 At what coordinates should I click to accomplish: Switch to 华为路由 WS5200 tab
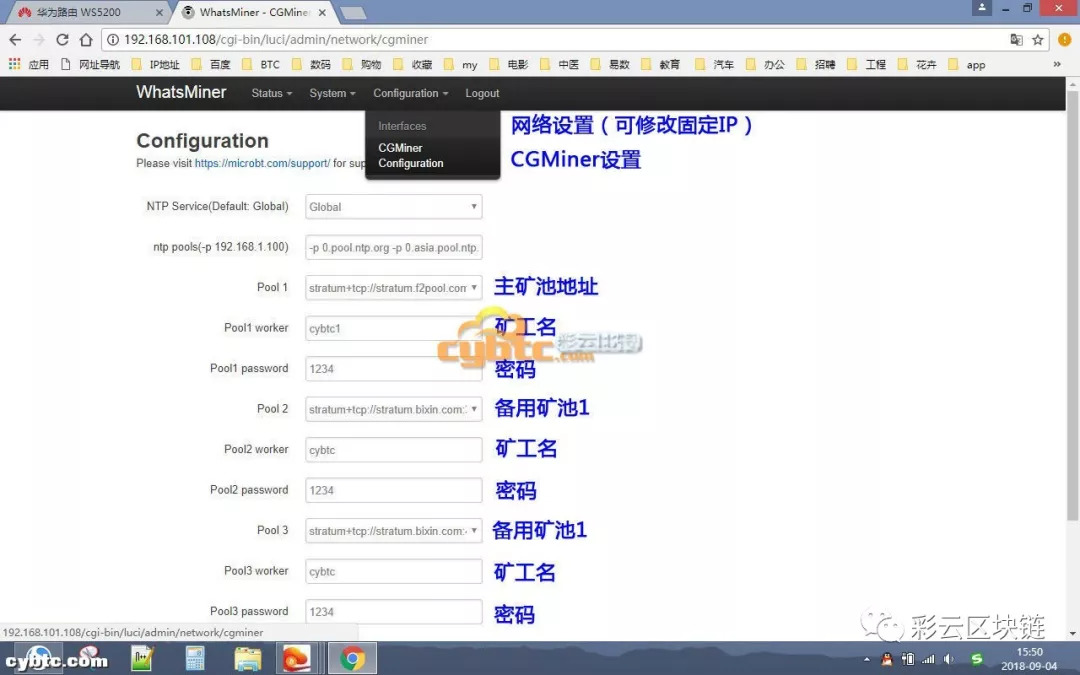[x=81, y=12]
